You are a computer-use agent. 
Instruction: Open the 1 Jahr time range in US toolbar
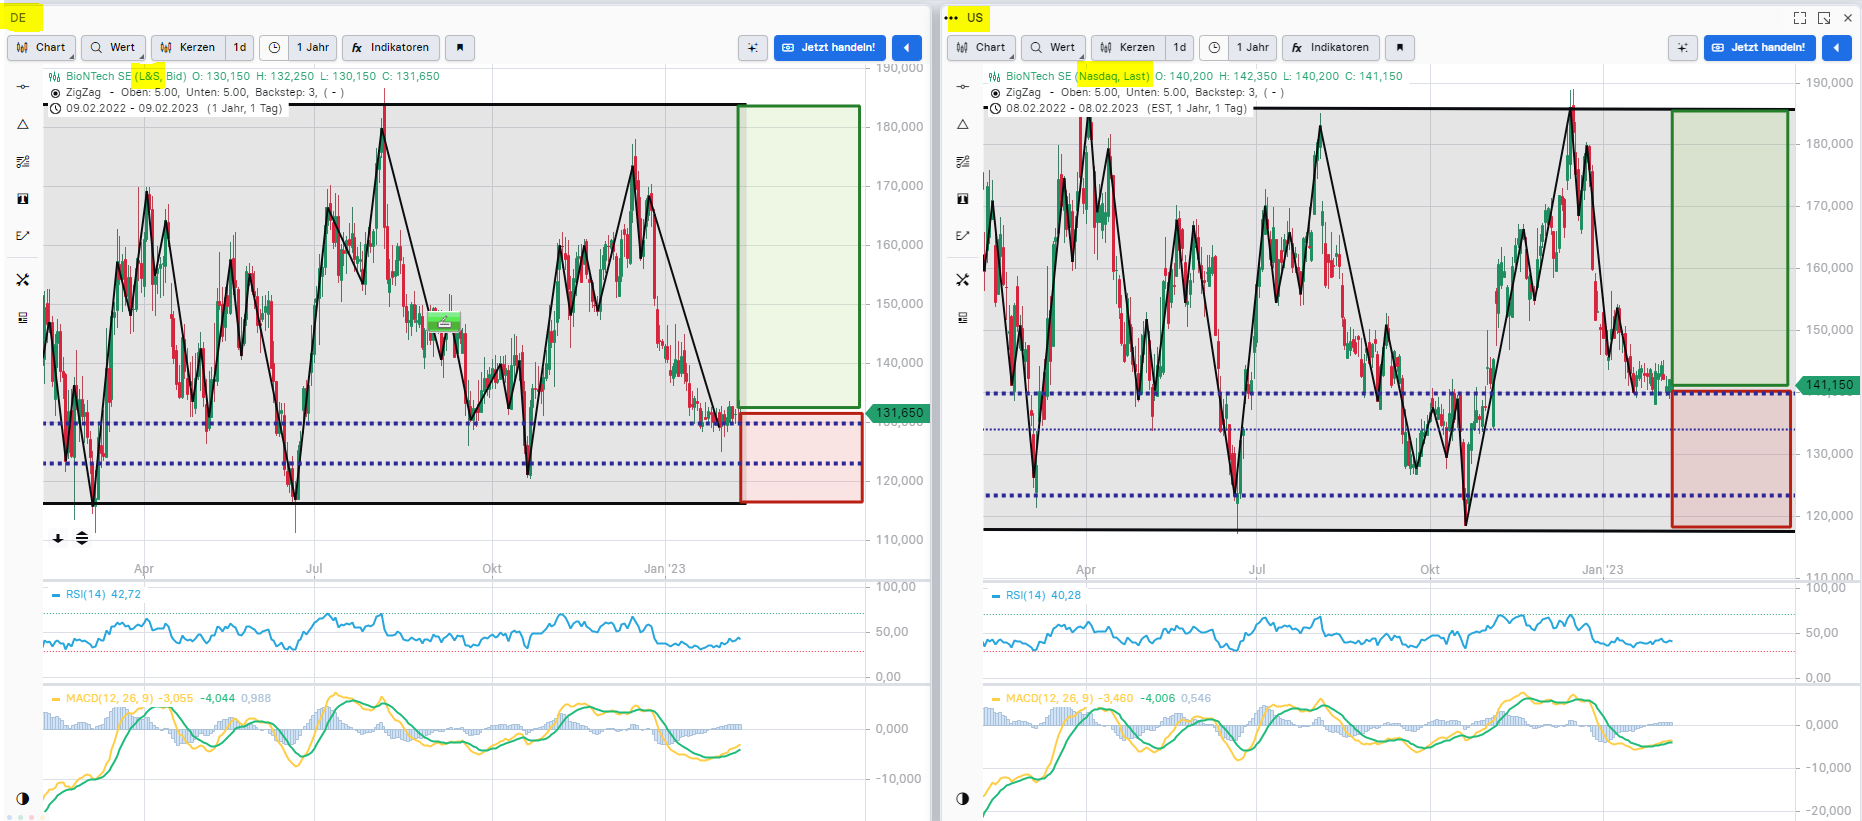pyautogui.click(x=1252, y=47)
